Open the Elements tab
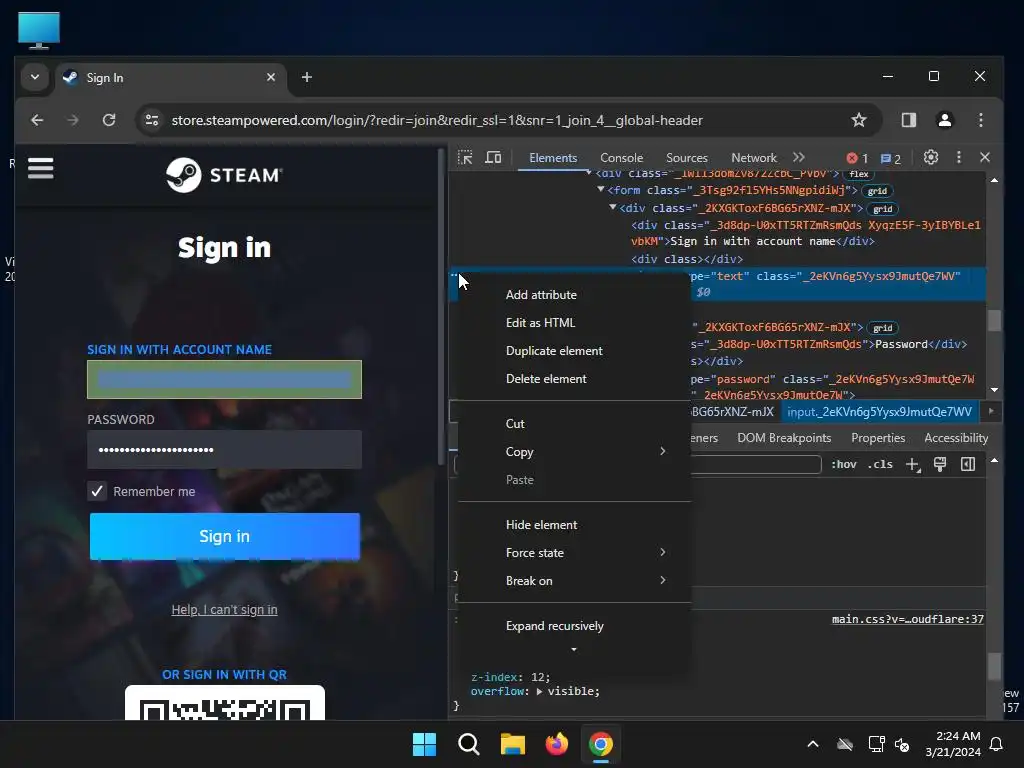 point(553,157)
